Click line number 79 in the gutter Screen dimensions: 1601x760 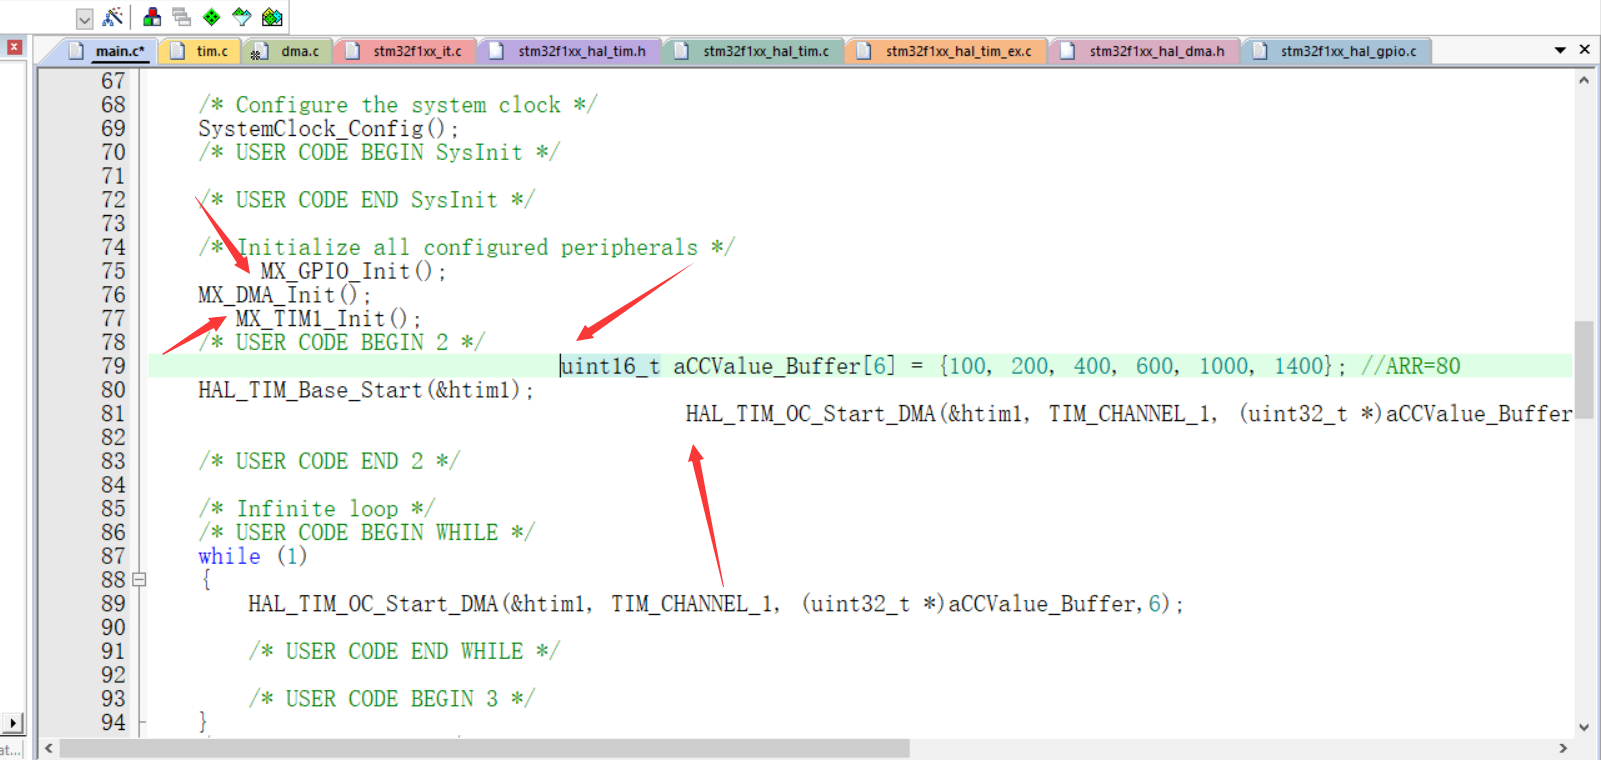click(113, 366)
